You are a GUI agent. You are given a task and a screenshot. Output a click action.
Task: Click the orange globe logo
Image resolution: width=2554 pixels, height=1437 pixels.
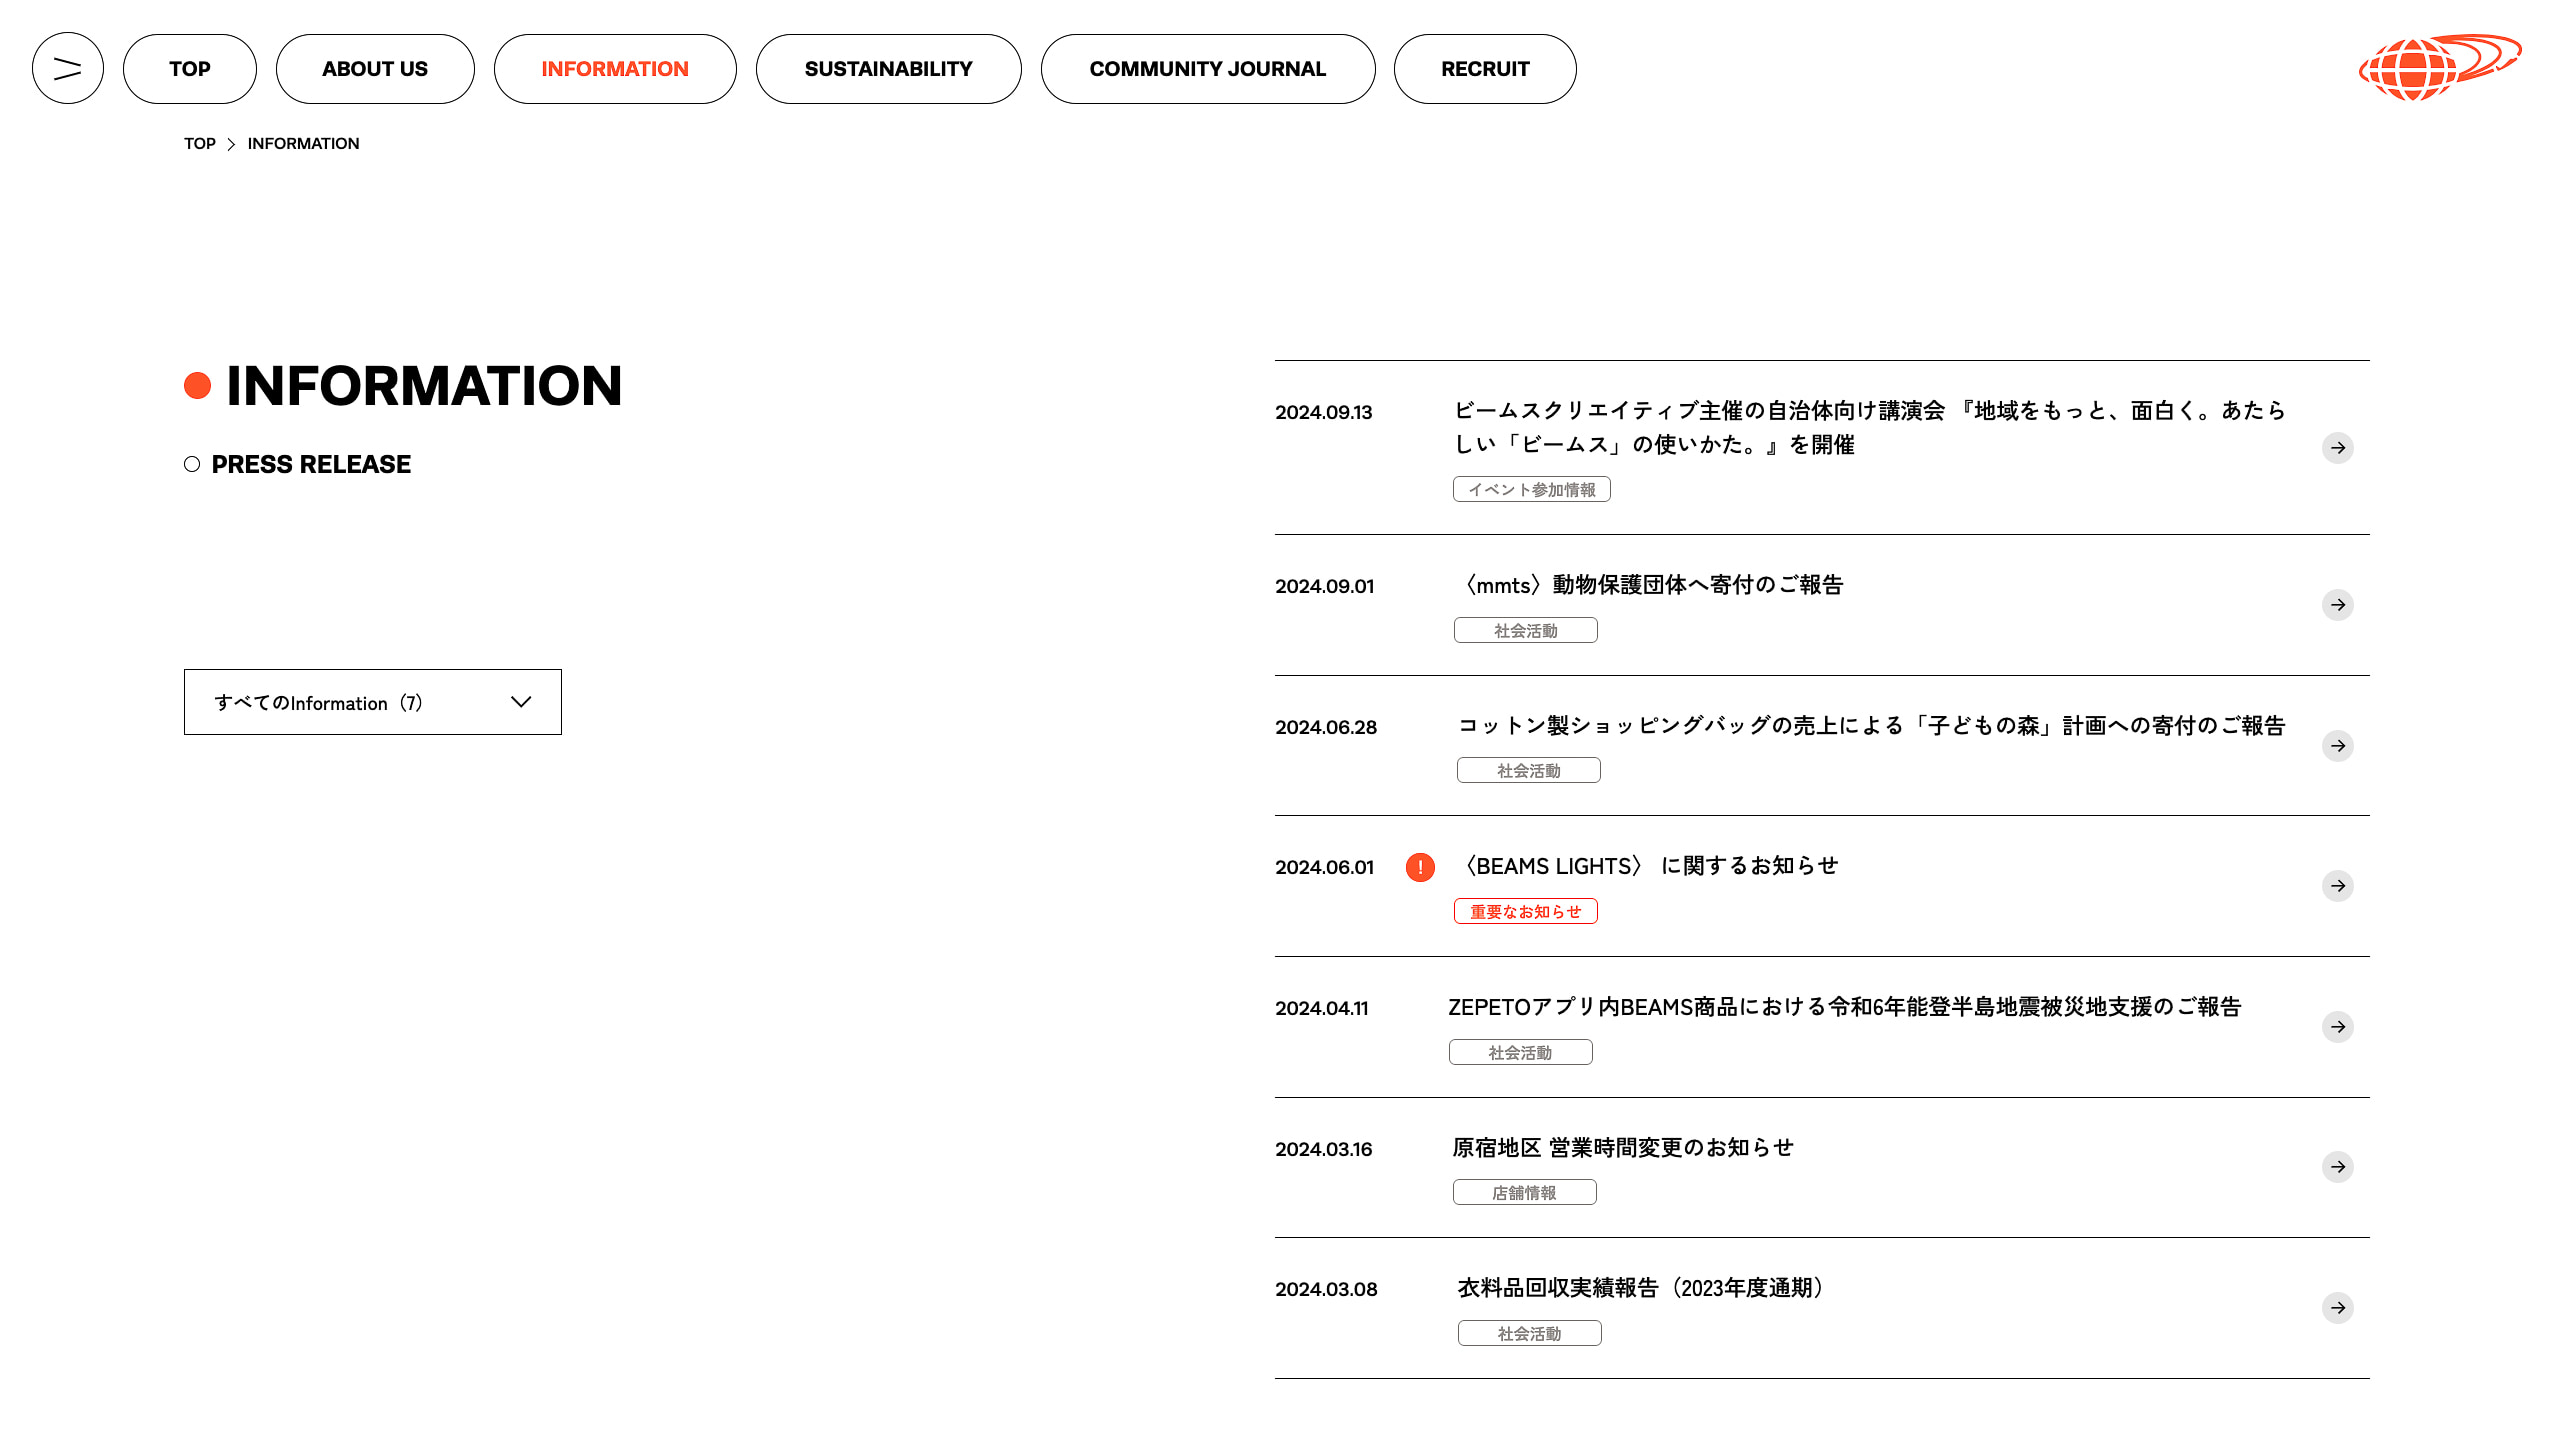(x=2438, y=67)
